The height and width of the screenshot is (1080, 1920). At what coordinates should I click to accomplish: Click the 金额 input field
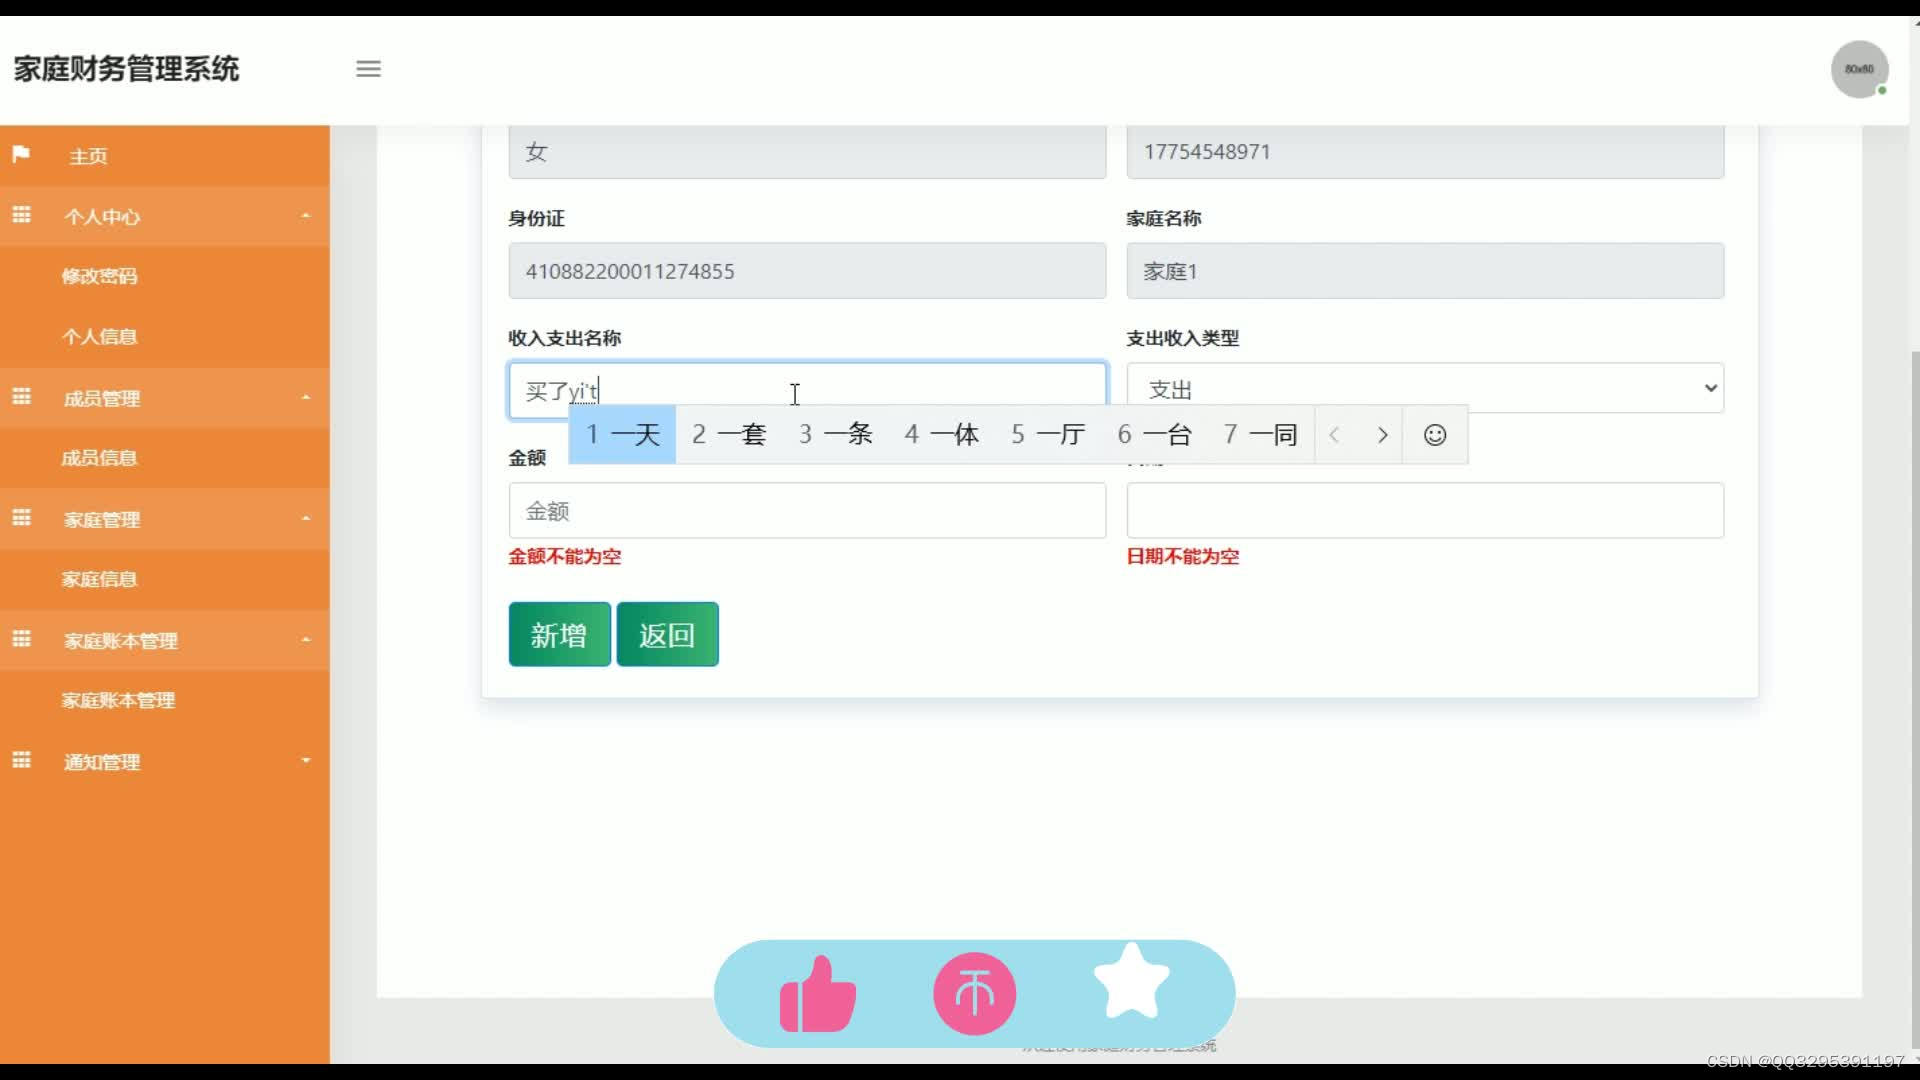pyautogui.click(x=807, y=511)
